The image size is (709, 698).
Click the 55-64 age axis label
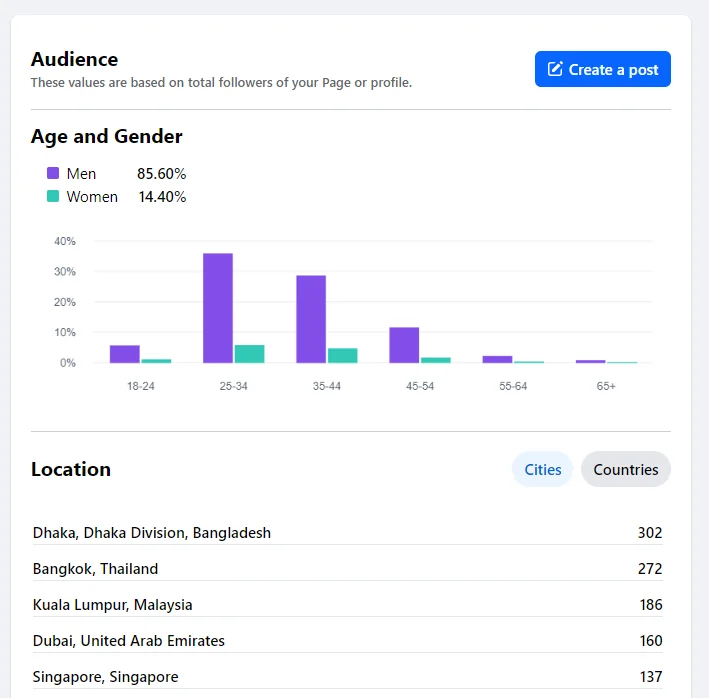pos(513,386)
